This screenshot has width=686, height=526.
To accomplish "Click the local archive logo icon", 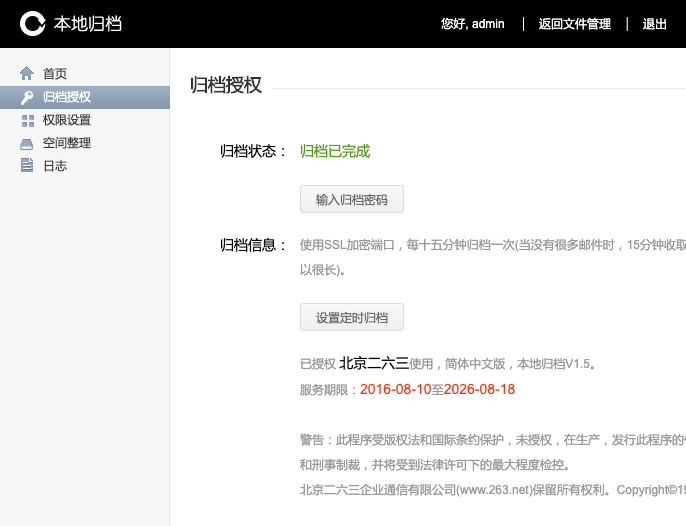I will [x=33, y=23].
